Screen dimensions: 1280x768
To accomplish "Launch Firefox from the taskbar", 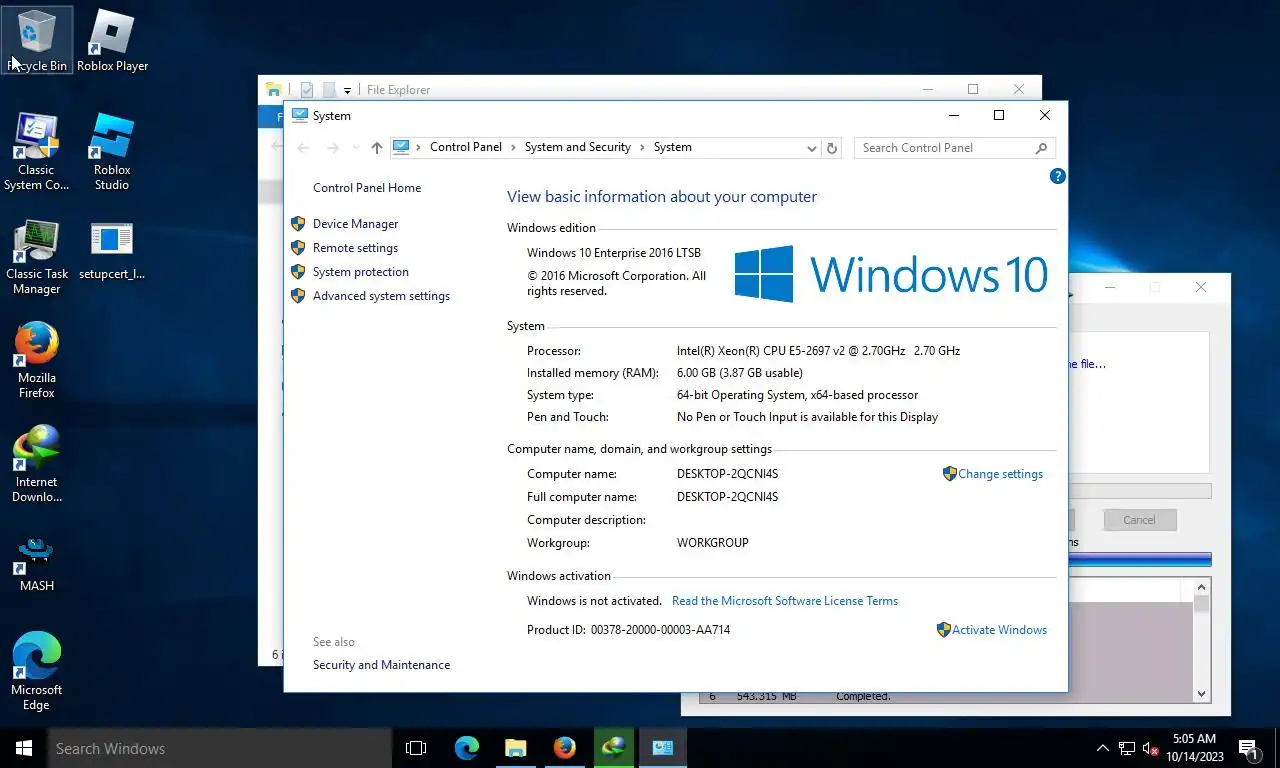I will 564,748.
